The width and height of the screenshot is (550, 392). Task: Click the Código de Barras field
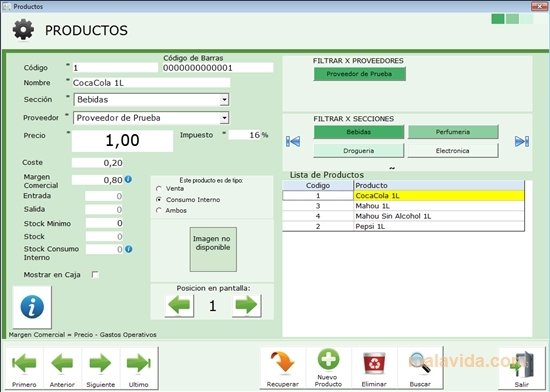[x=217, y=68]
